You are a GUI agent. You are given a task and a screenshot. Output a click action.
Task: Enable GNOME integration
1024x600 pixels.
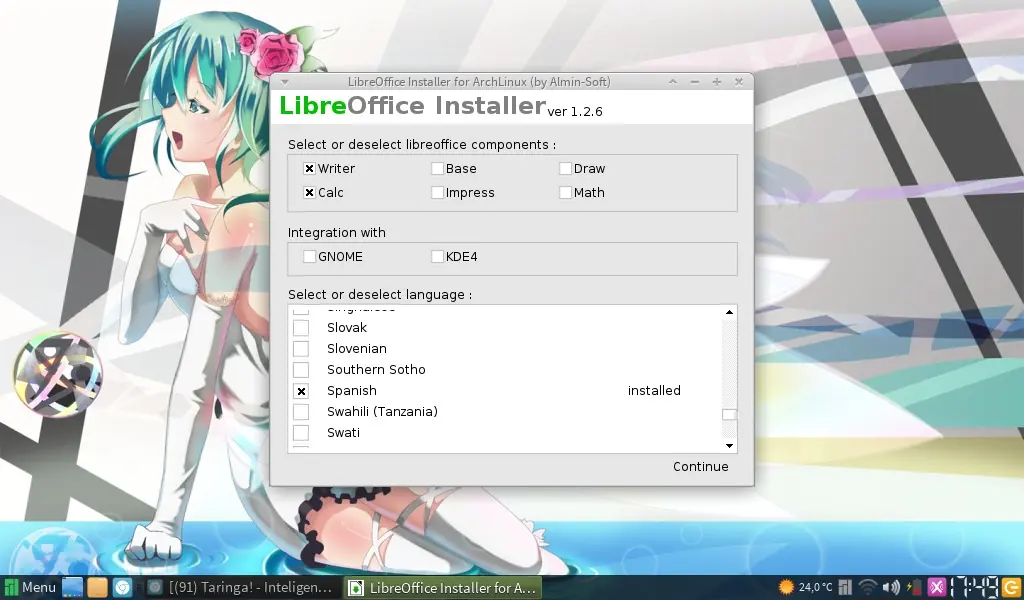[x=309, y=257]
